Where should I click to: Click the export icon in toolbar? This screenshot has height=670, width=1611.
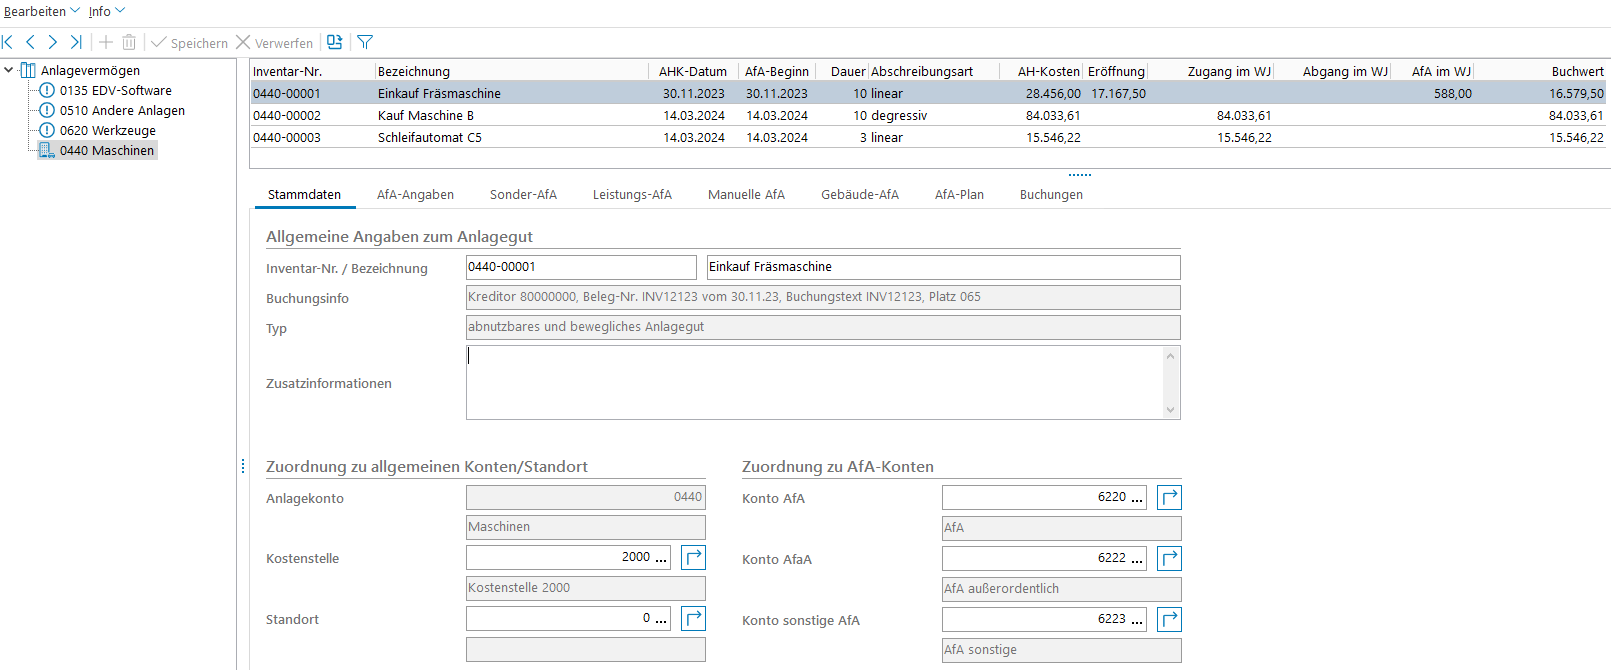pos(335,42)
